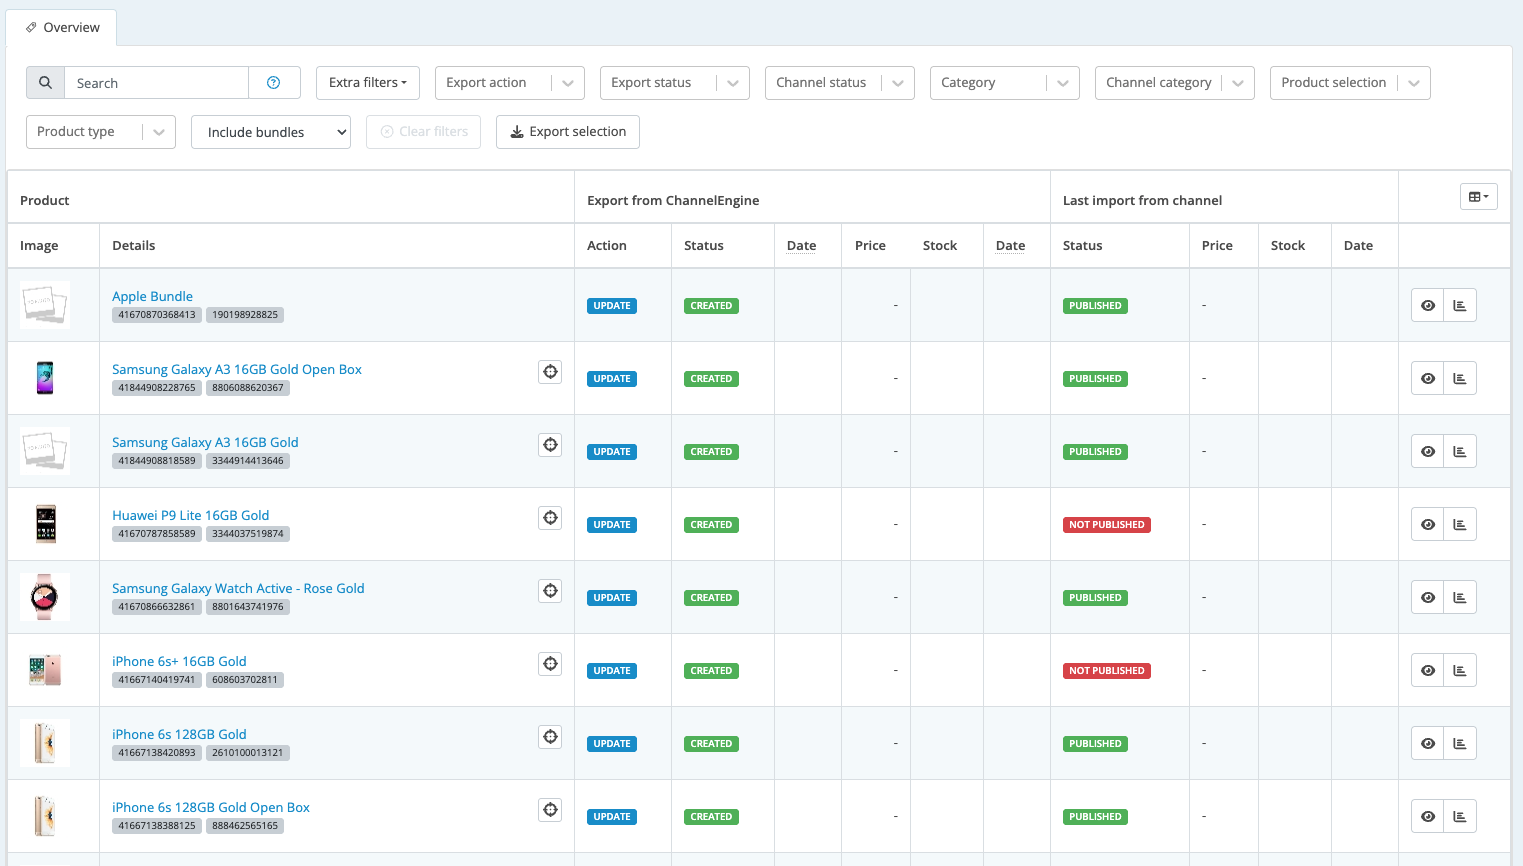This screenshot has height=866, width=1523.
Task: Click target icon for Samsung Galaxy Watch Active
Action: point(550,591)
